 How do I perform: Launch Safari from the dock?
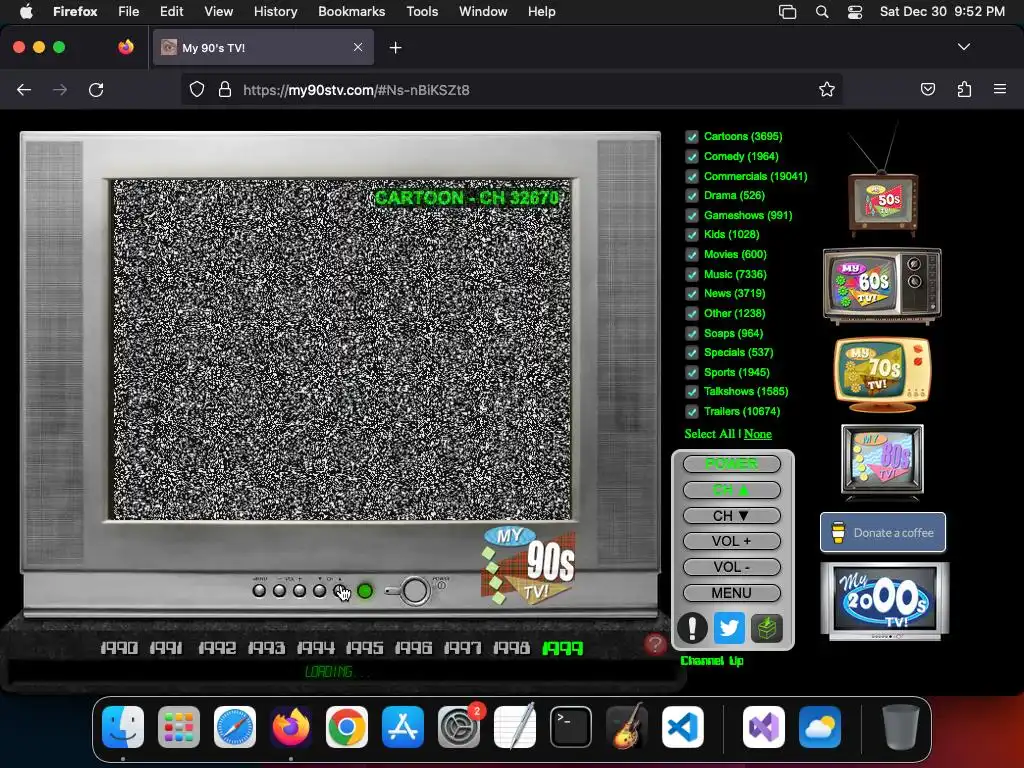pyautogui.click(x=235, y=727)
